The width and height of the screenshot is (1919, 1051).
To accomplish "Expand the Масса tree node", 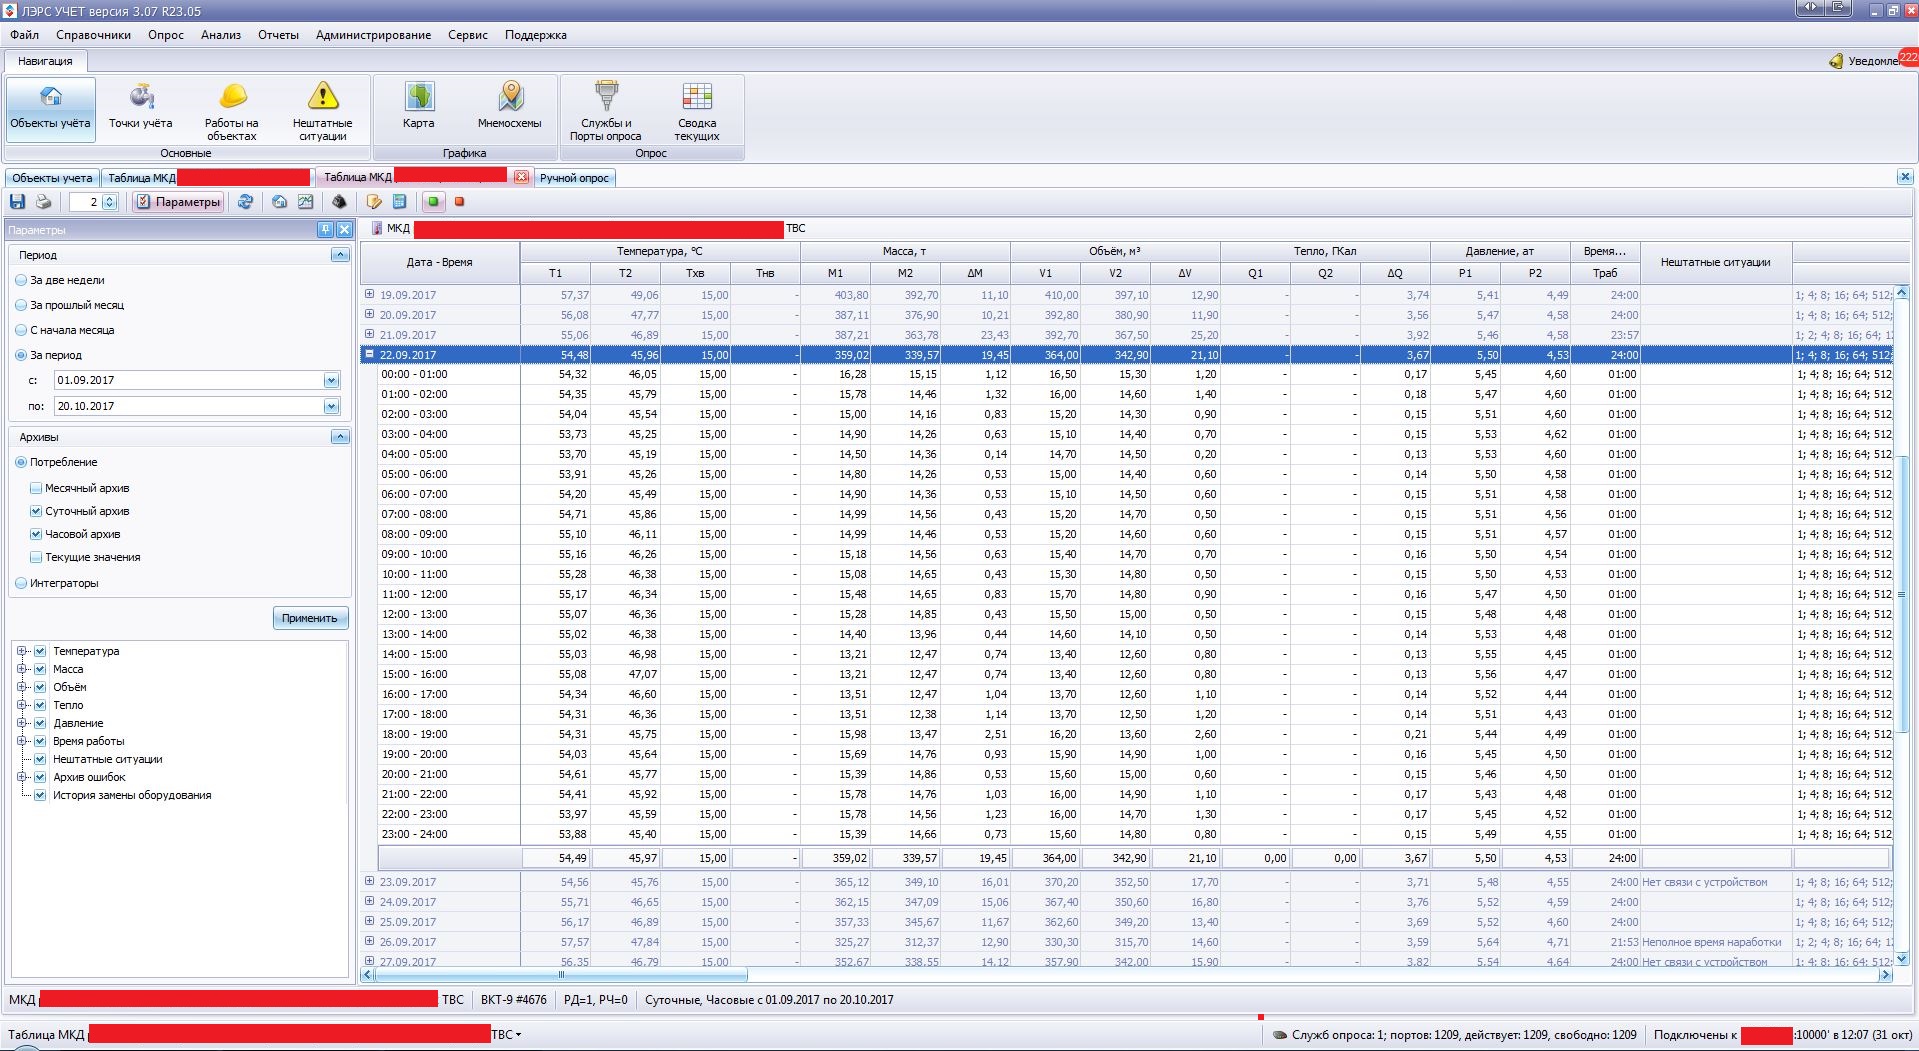I will [x=22, y=670].
